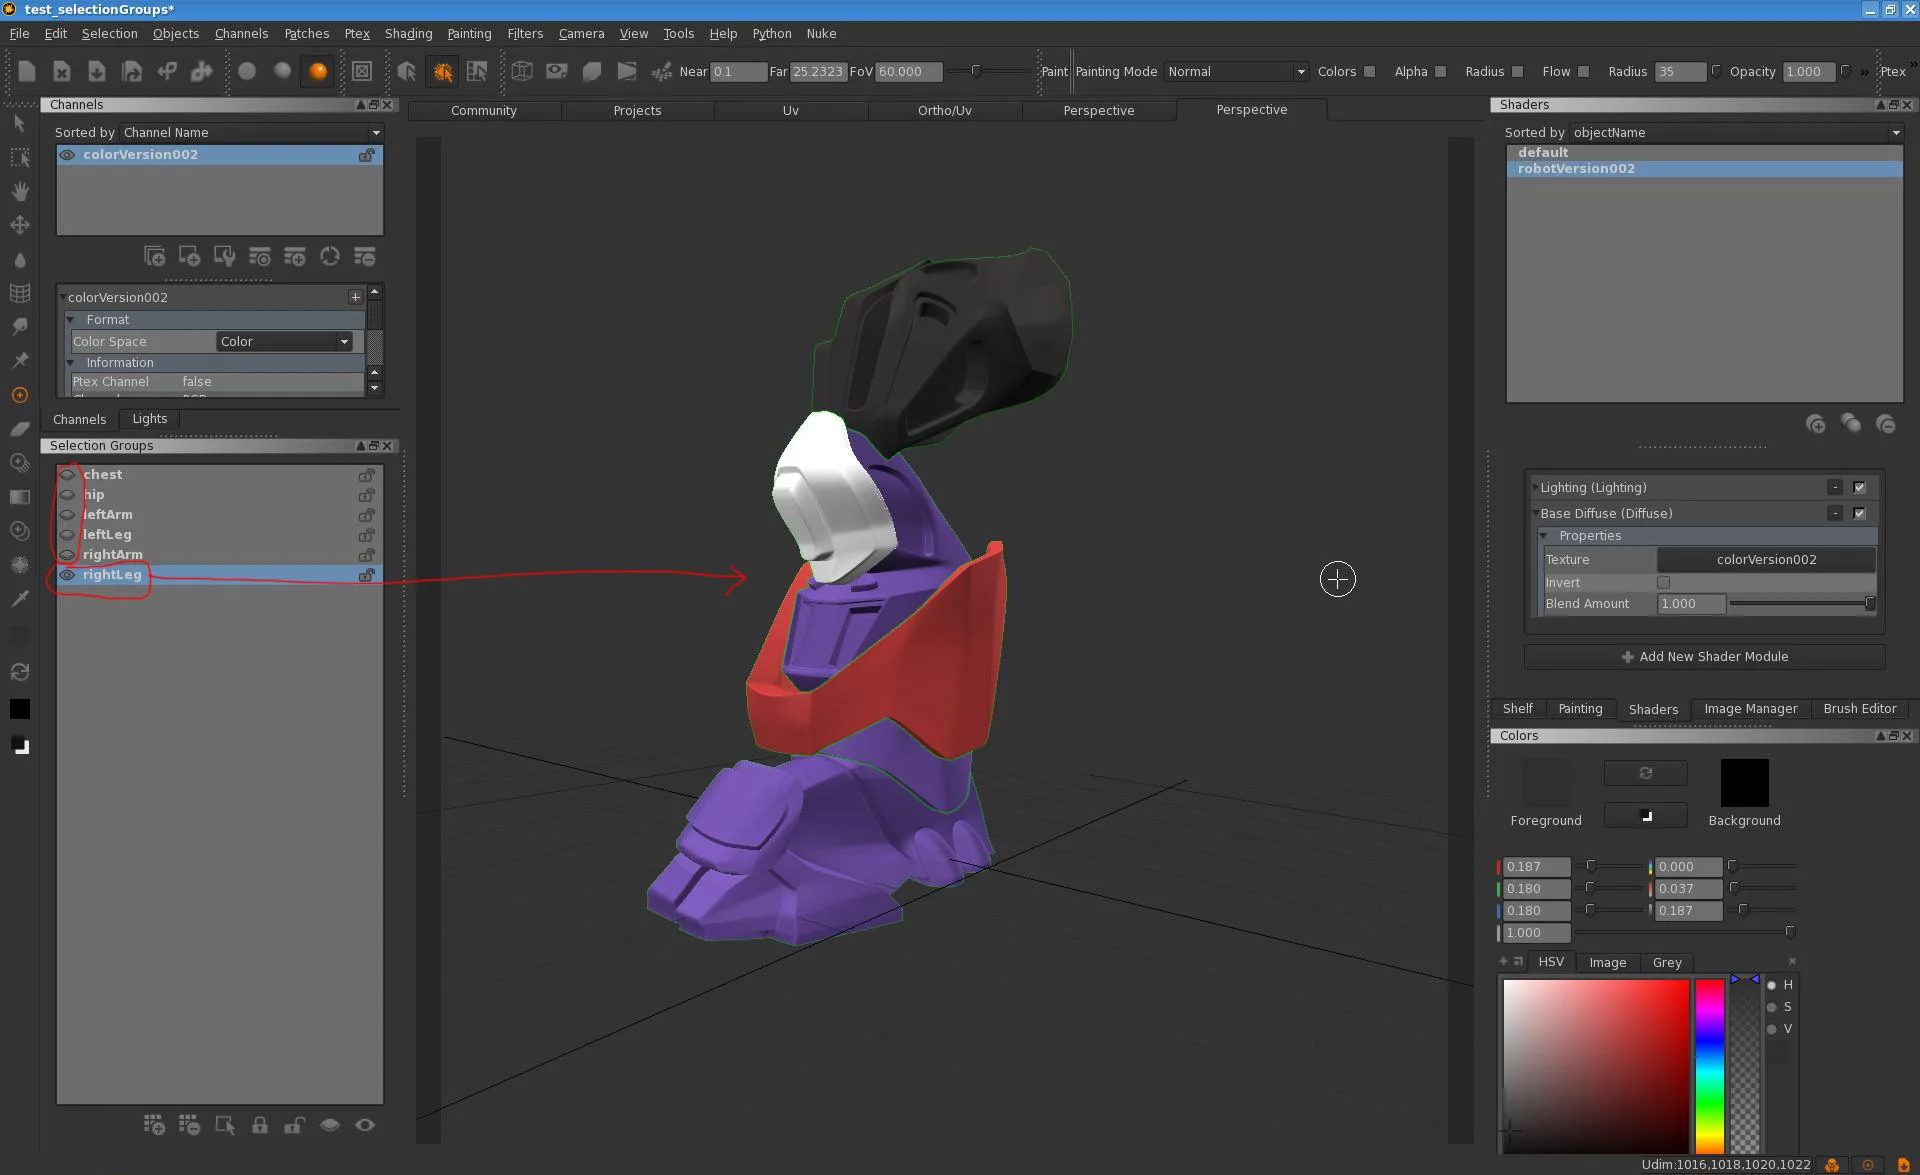Select the robotVersion002 shader

click(1704, 169)
